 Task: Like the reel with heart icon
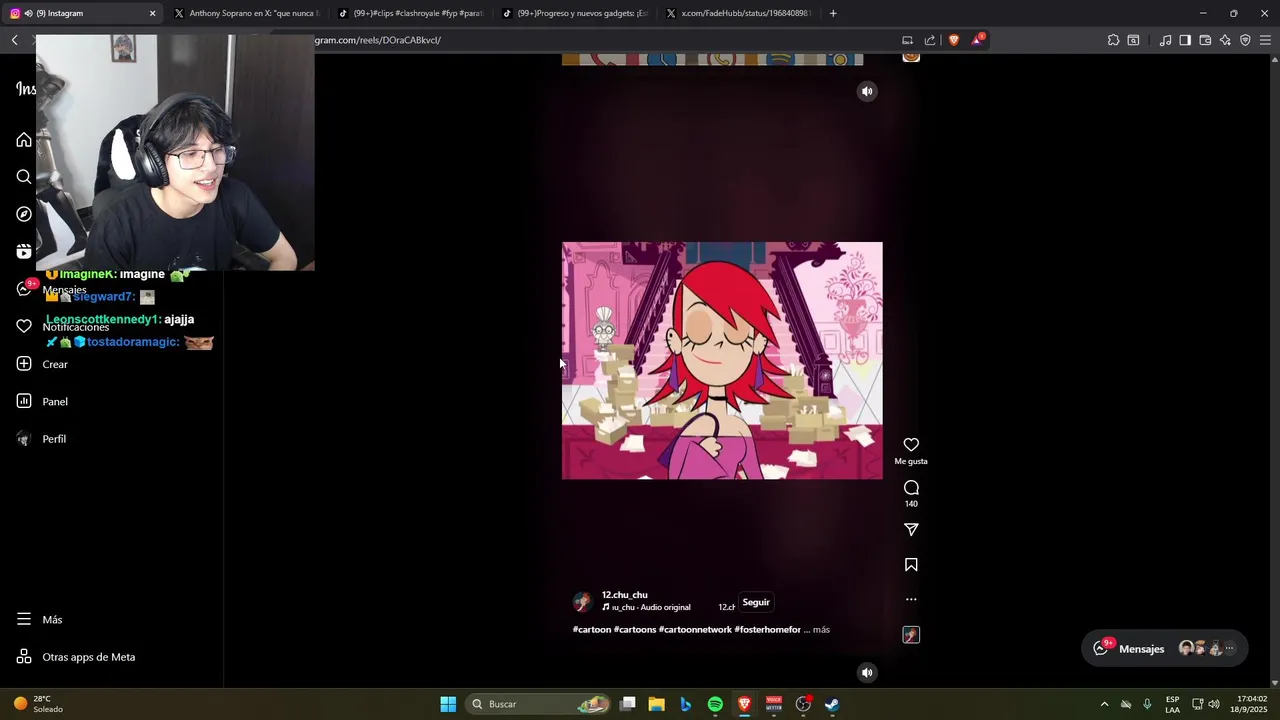pyautogui.click(x=911, y=445)
